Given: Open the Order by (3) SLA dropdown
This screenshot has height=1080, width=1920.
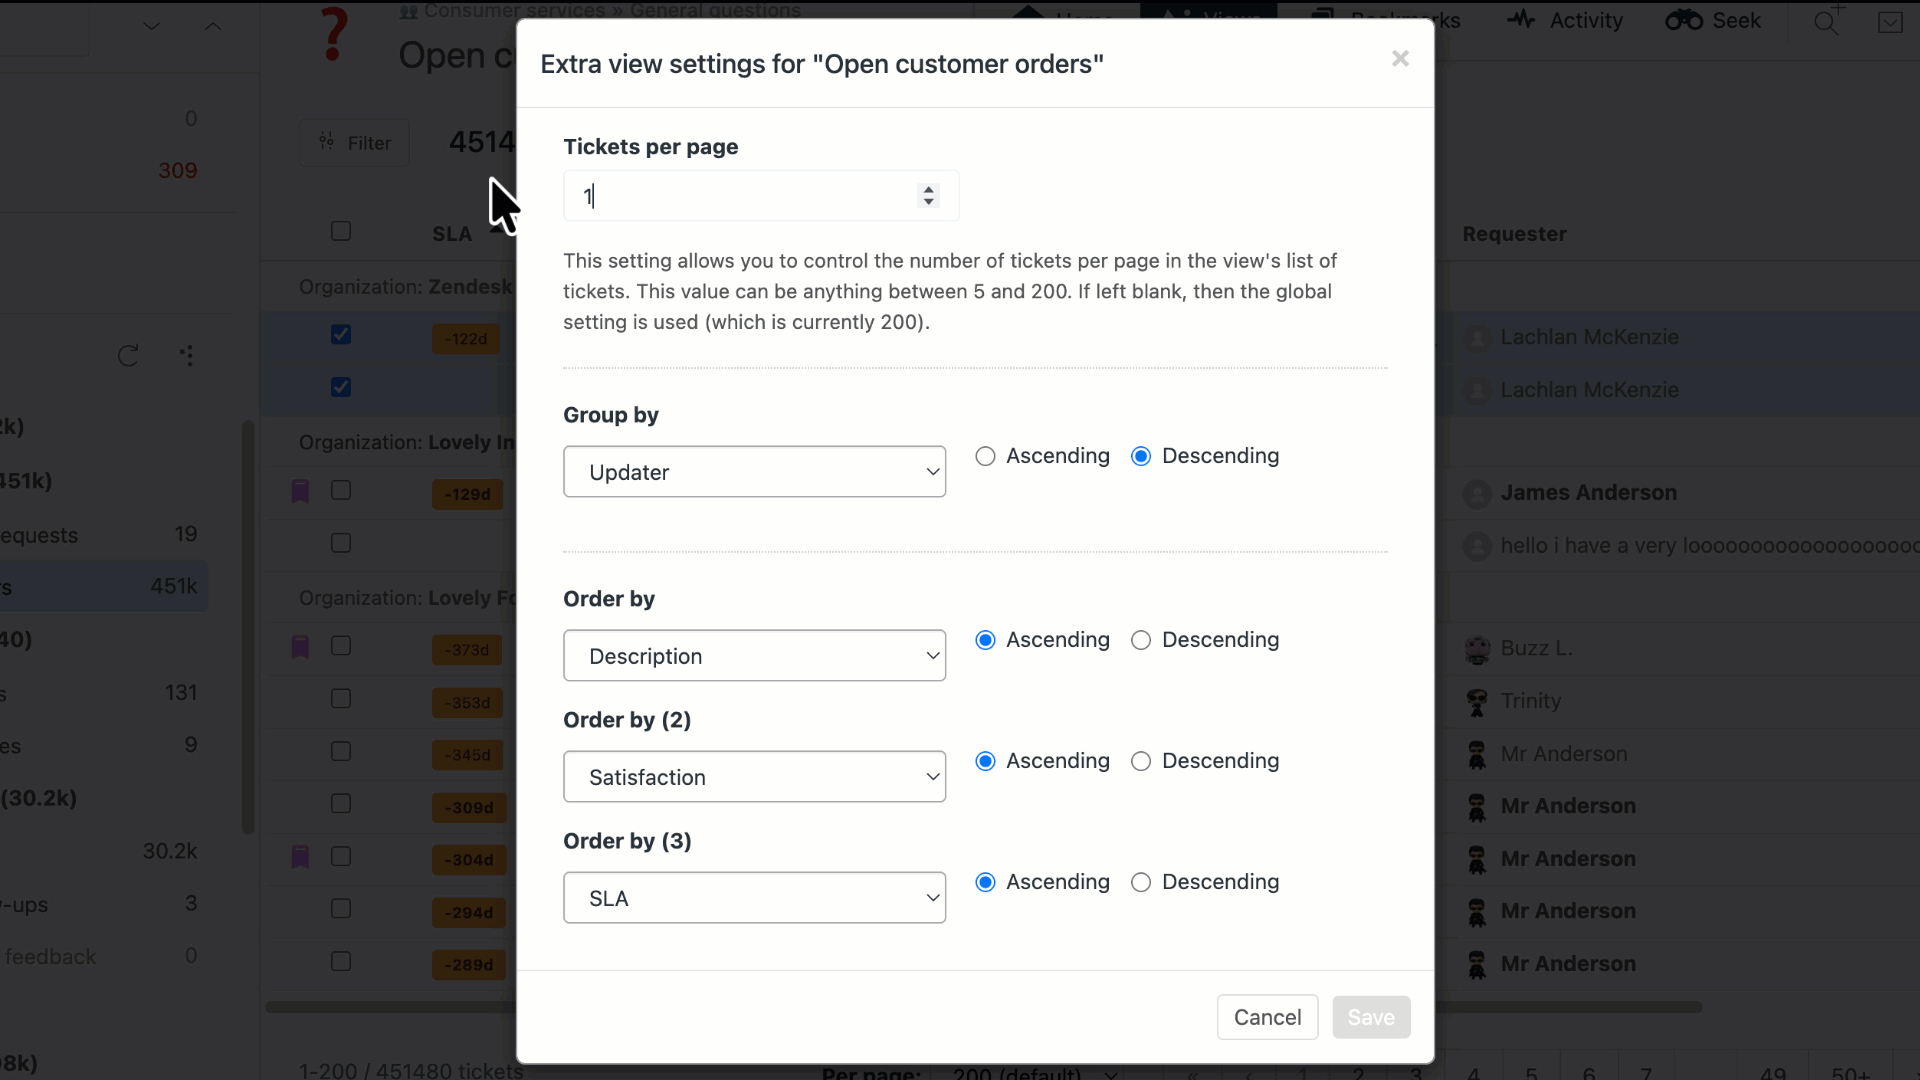Looking at the screenshot, I should pyautogui.click(x=754, y=898).
